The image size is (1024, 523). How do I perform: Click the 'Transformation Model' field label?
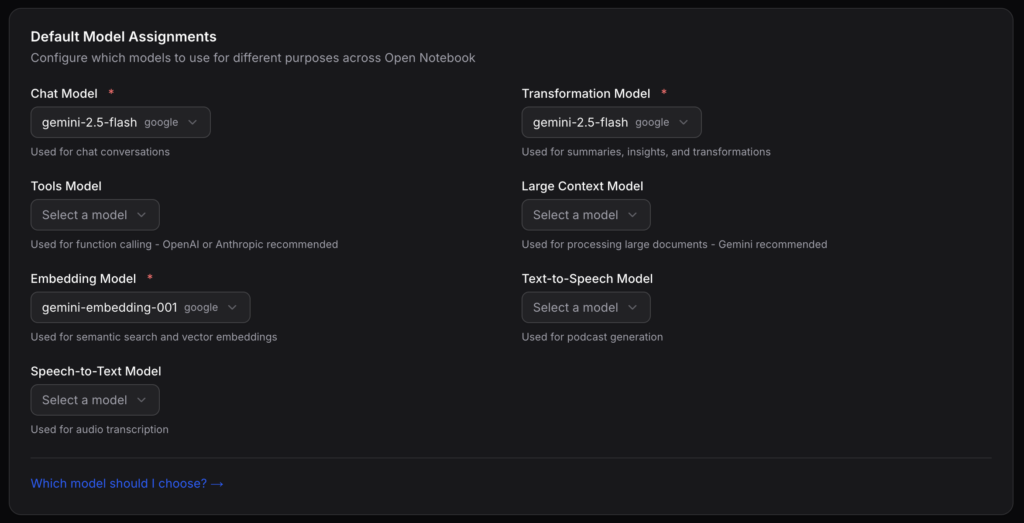586,94
